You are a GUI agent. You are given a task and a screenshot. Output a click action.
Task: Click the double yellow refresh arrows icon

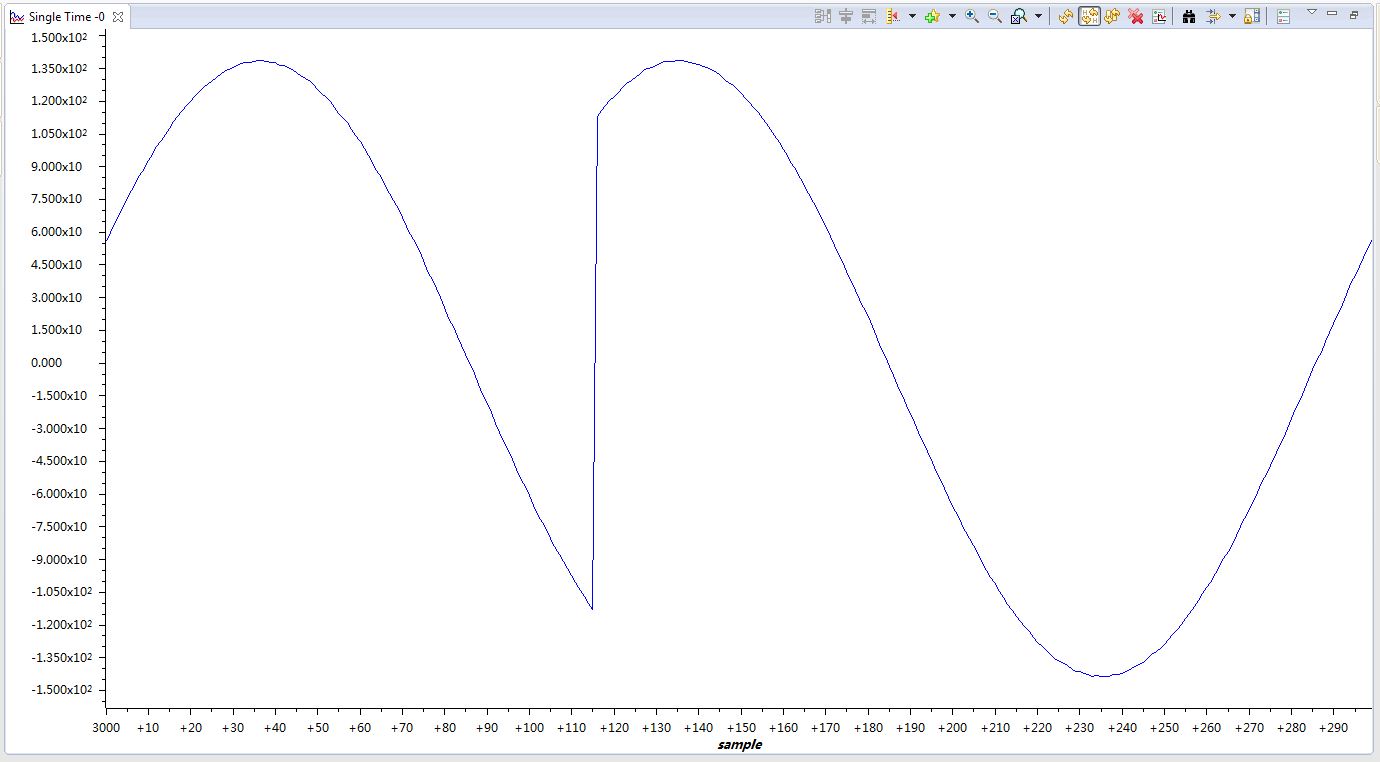(1112, 16)
